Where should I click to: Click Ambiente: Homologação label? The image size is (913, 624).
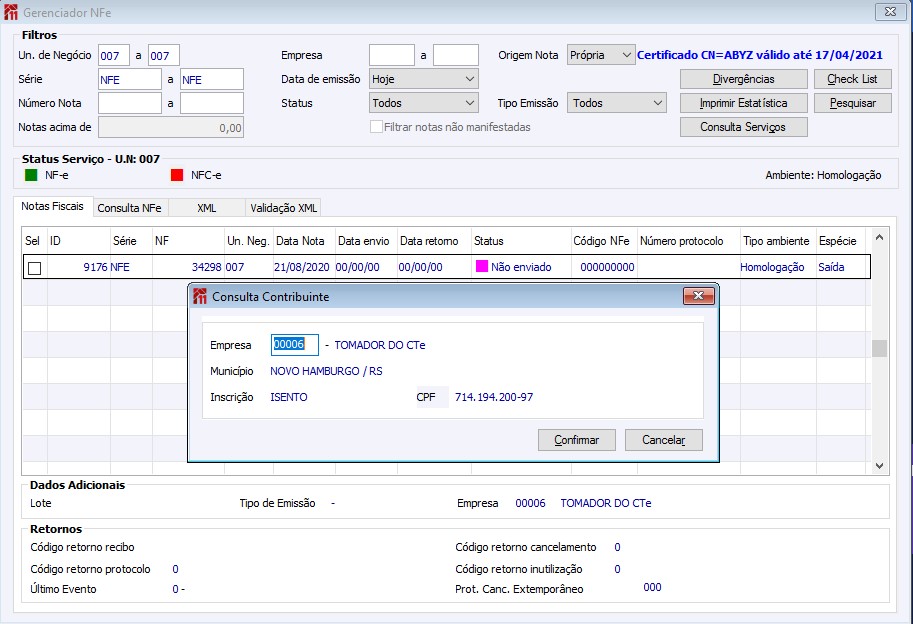[823, 175]
